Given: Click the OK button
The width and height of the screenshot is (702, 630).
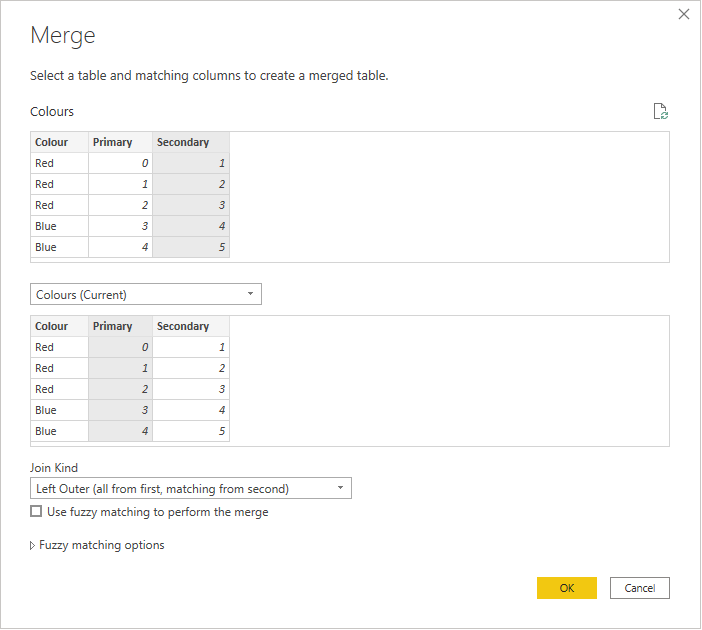Looking at the screenshot, I should click(x=566, y=588).
